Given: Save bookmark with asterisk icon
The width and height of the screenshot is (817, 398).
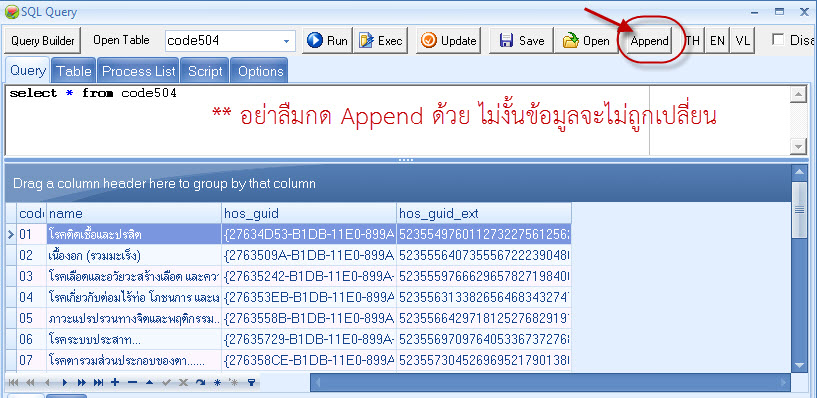Looking at the screenshot, I should point(217,382).
